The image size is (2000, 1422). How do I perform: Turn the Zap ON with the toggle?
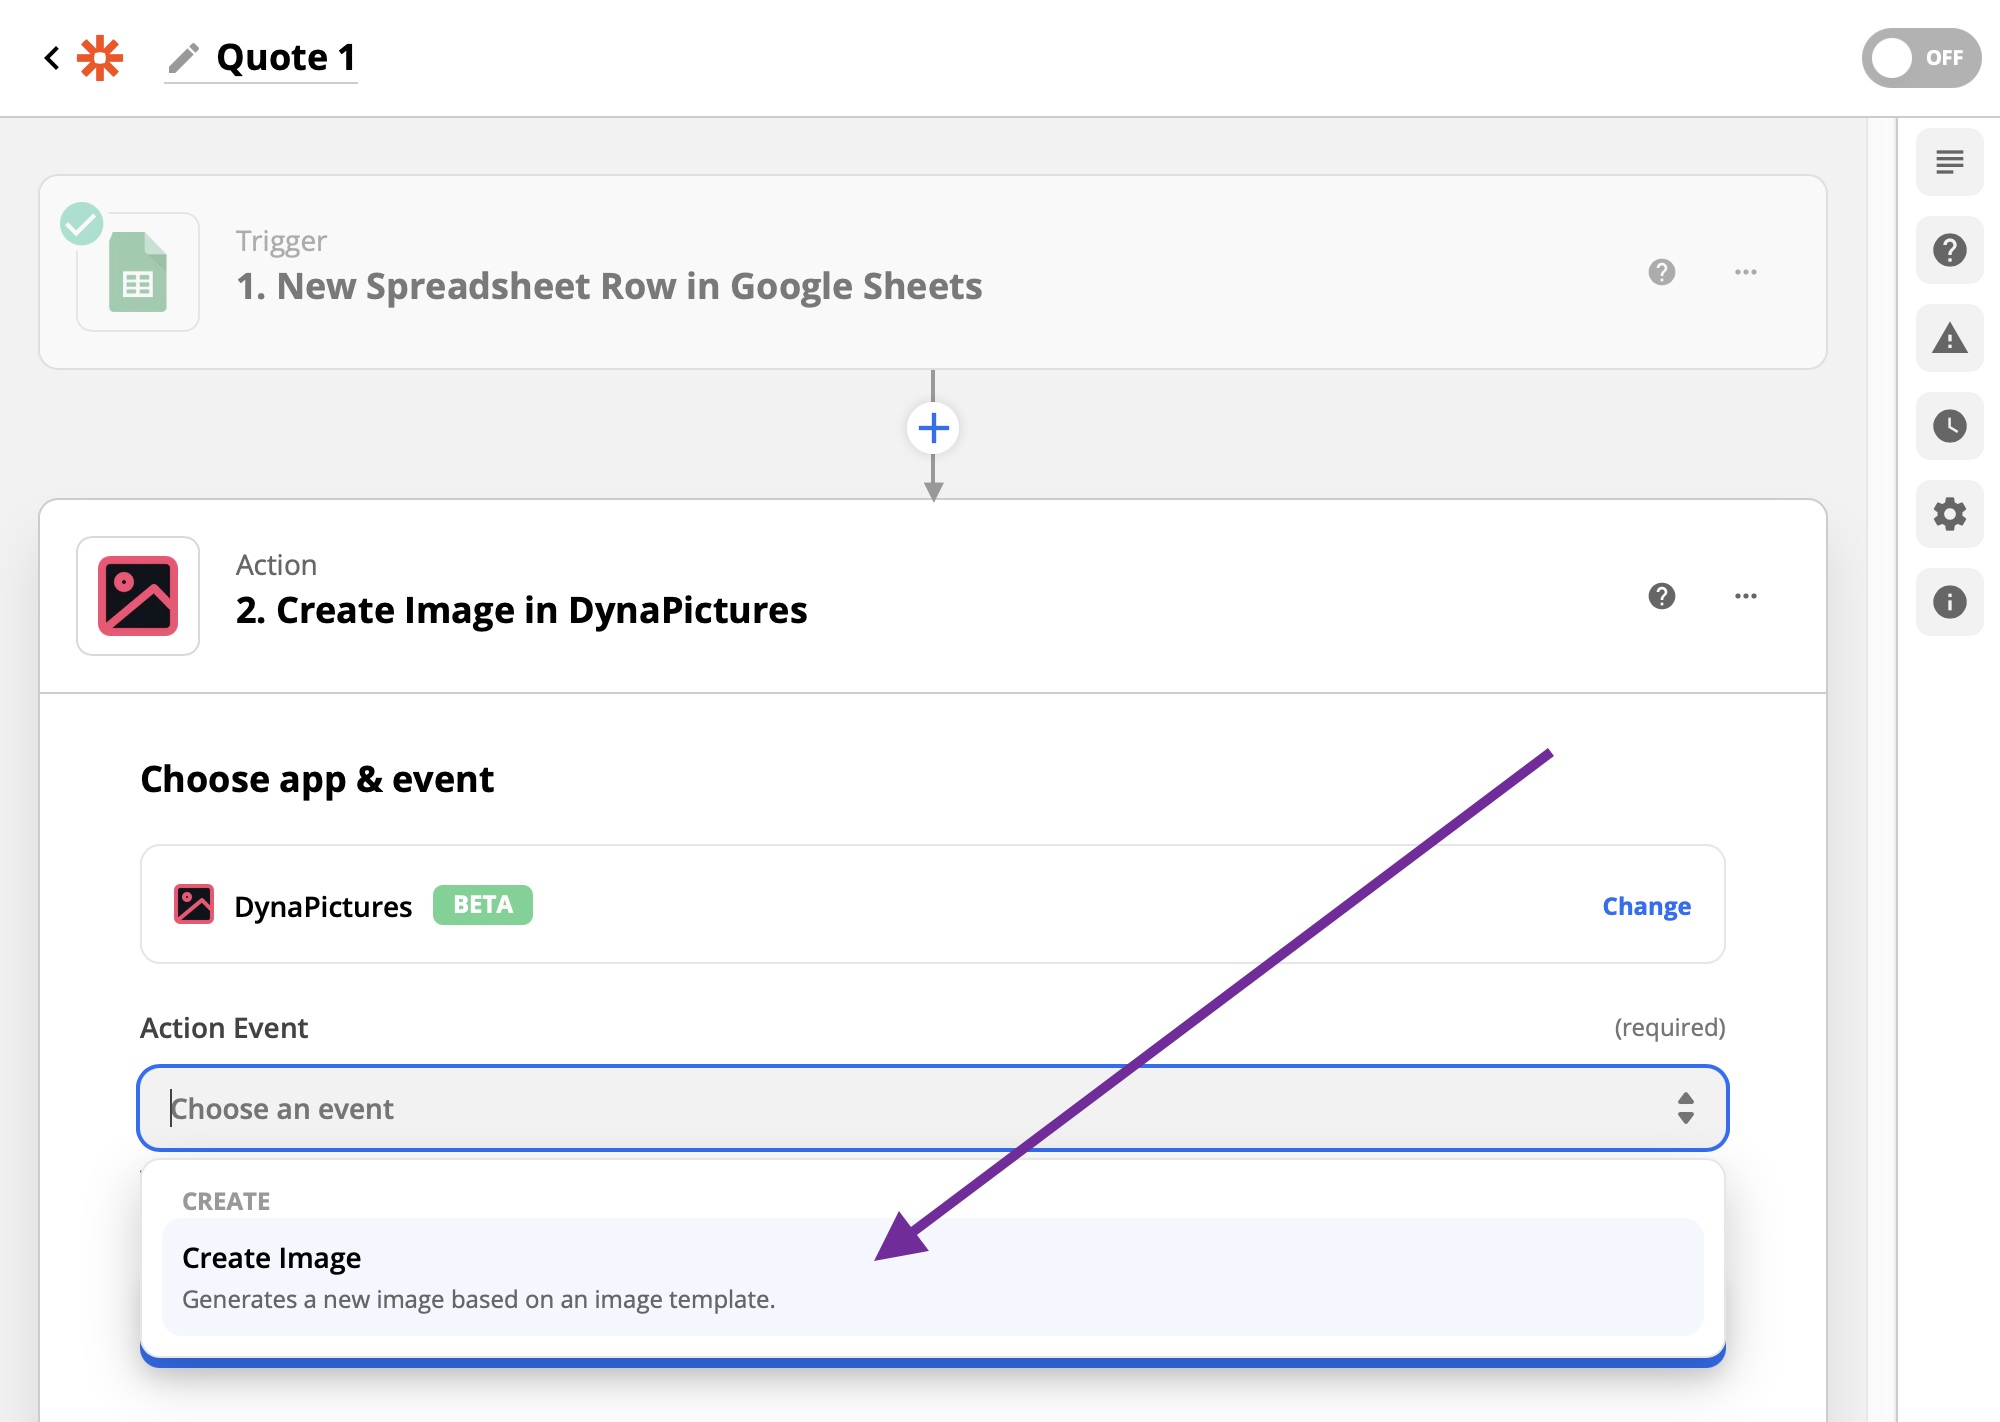click(1920, 58)
